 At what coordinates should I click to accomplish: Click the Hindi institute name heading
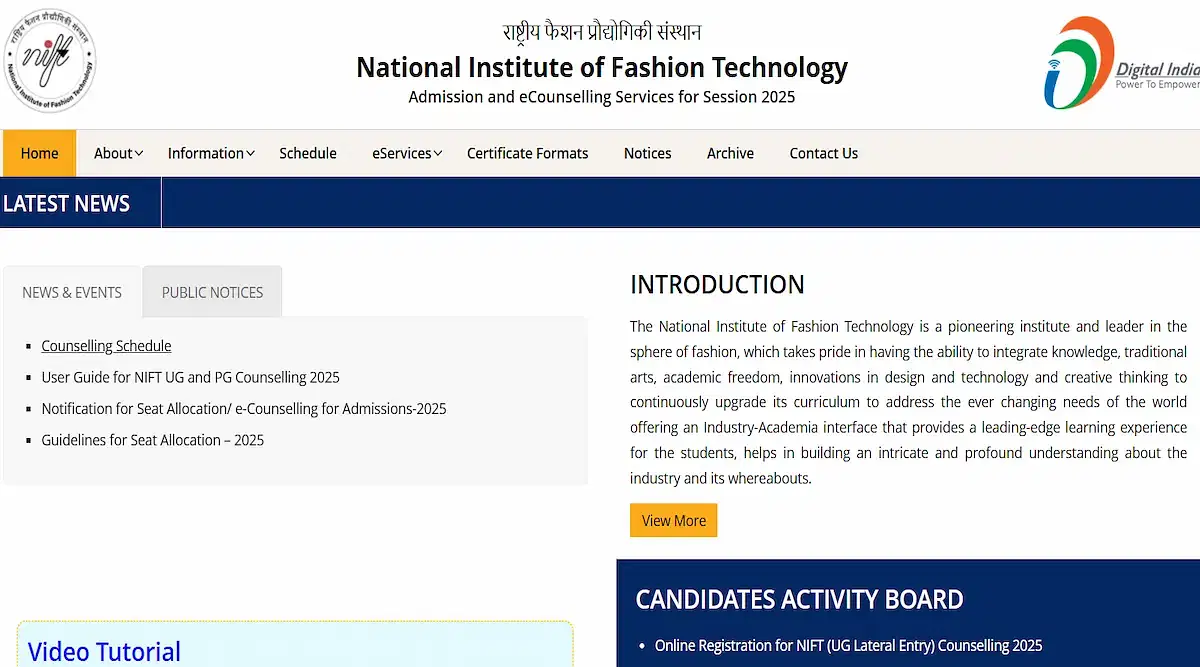coord(602,31)
